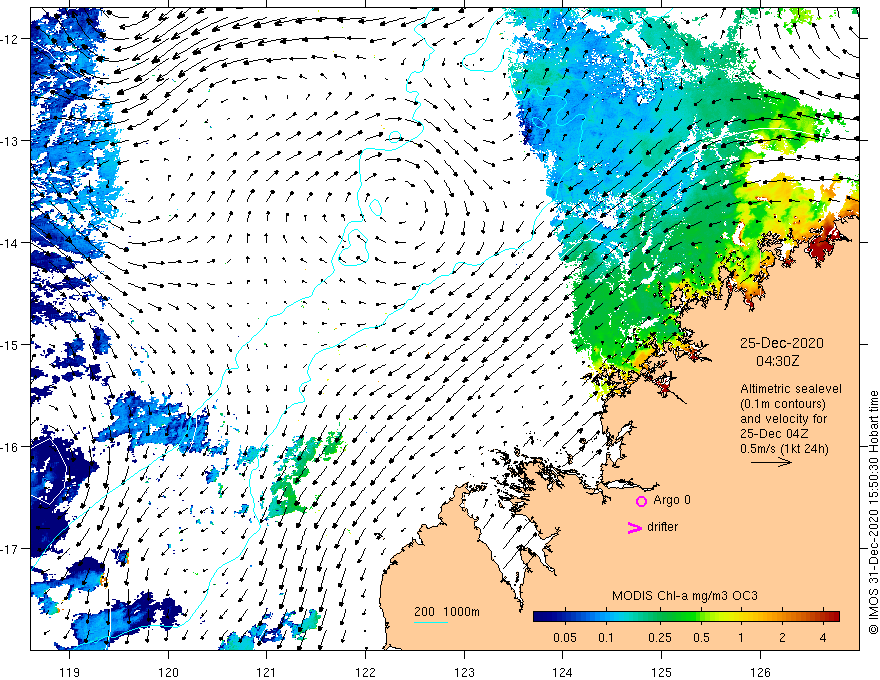This screenshot has height=680, width=880.
Task: Click the cyan 200 1000m contour legend line
Action: (x=431, y=622)
